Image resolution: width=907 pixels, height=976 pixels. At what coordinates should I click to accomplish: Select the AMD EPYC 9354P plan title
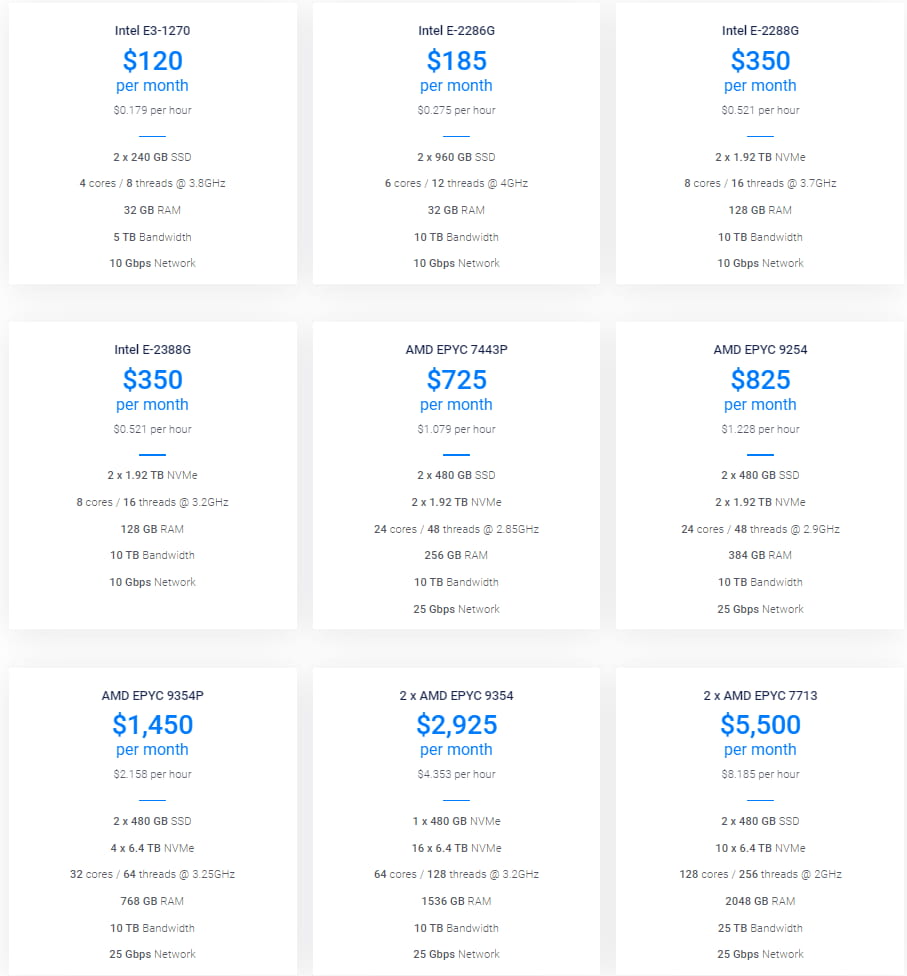click(x=152, y=695)
